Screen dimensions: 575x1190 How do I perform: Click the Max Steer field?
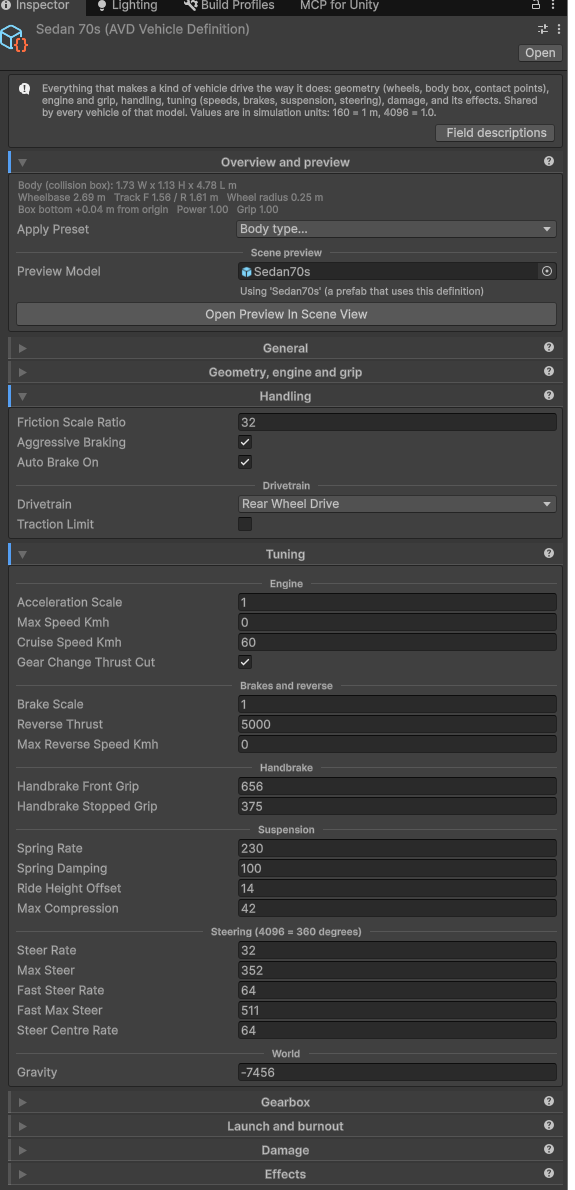click(x=397, y=971)
